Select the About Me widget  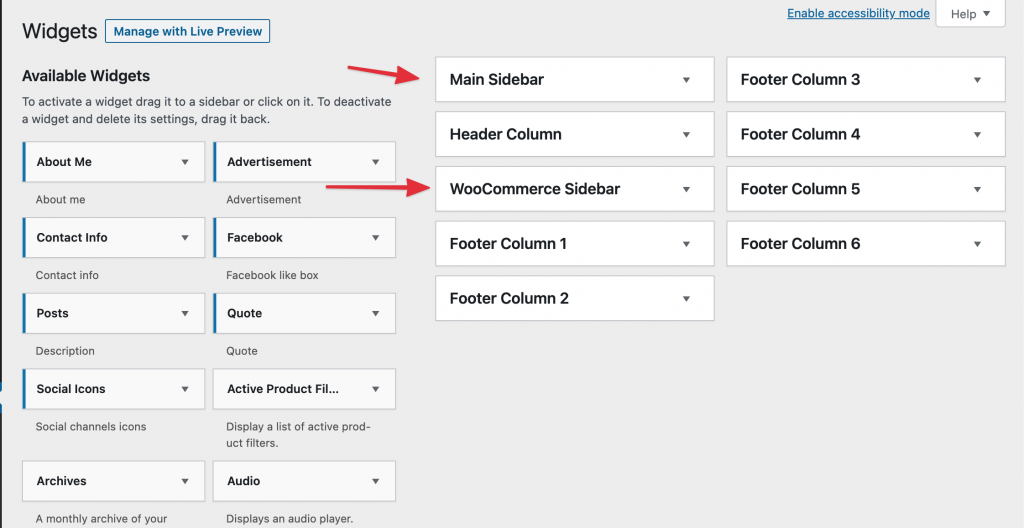pyautogui.click(x=114, y=162)
